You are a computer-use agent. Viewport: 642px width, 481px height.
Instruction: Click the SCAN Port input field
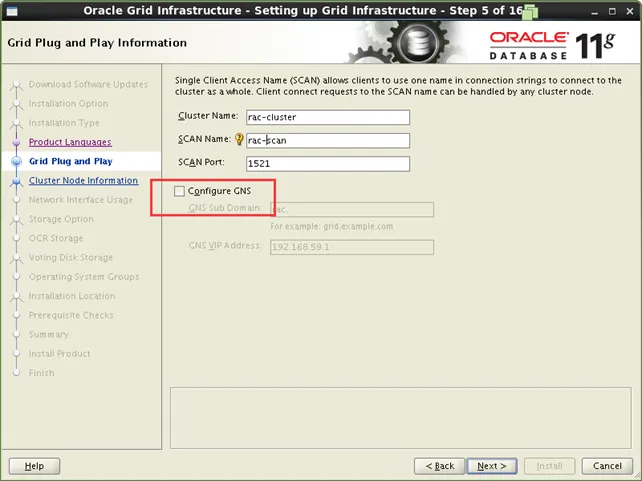[328, 164]
